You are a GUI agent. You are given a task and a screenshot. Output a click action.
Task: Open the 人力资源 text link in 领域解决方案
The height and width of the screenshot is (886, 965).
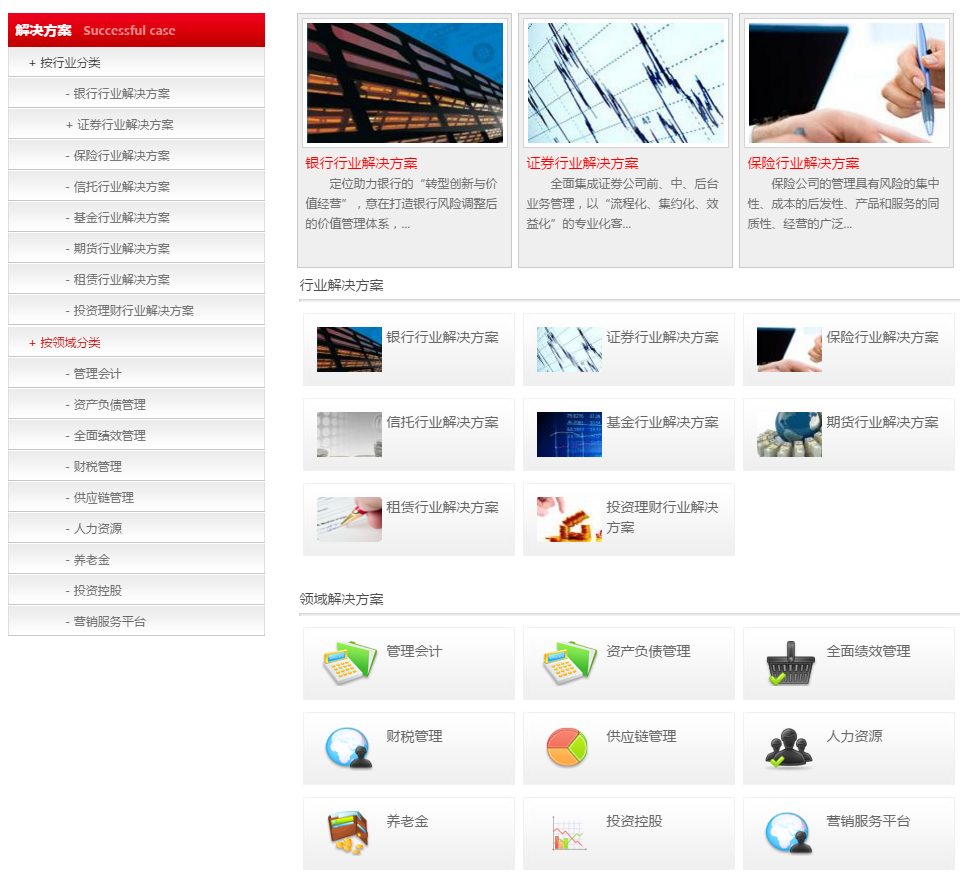point(854,736)
